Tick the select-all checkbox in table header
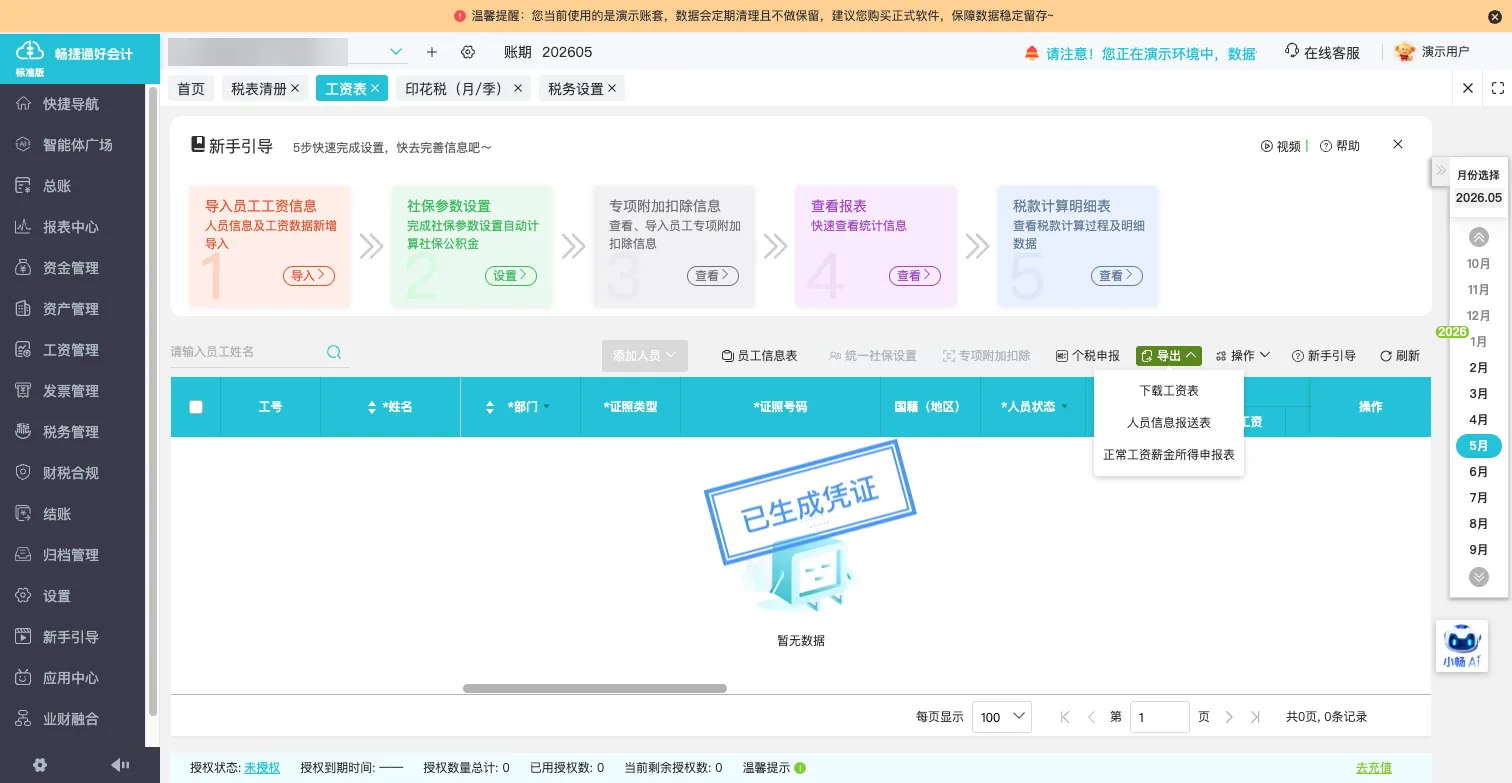 tap(196, 407)
